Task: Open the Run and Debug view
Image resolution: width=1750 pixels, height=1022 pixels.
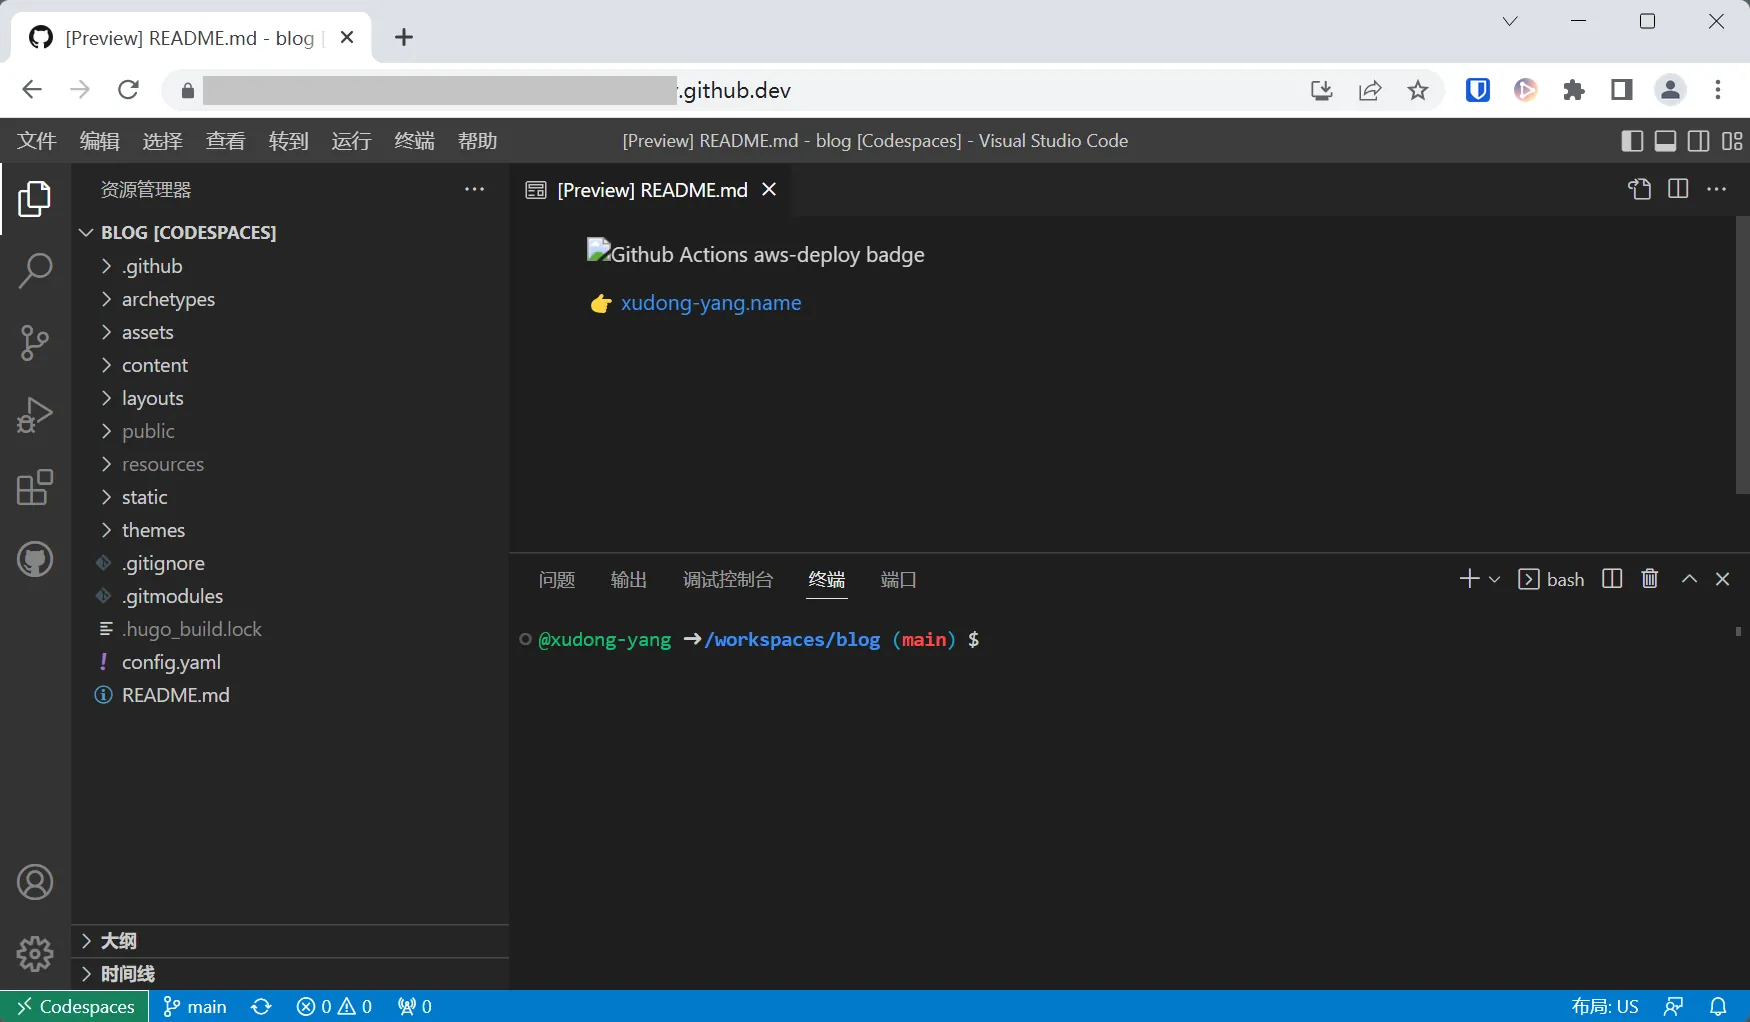Action: (x=35, y=415)
